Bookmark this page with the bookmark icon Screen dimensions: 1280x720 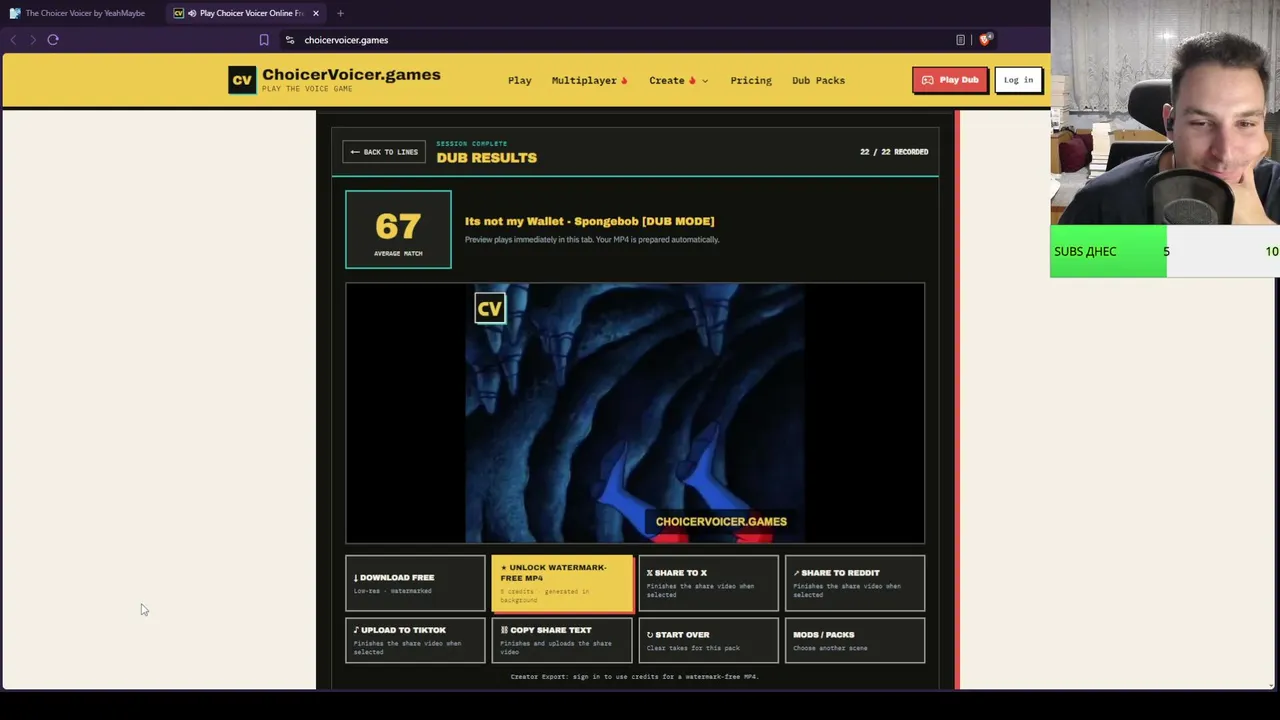click(264, 40)
